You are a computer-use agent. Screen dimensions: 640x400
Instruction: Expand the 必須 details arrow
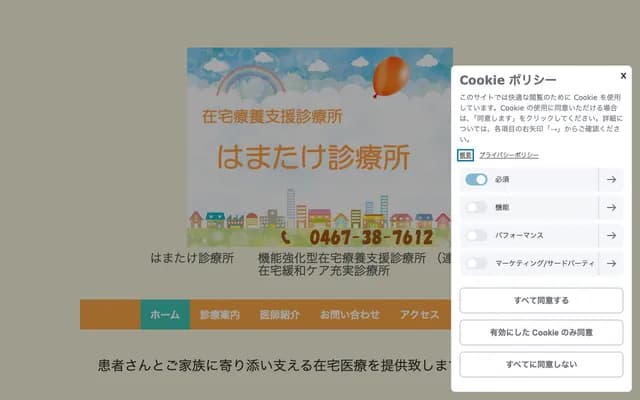pyautogui.click(x=610, y=180)
